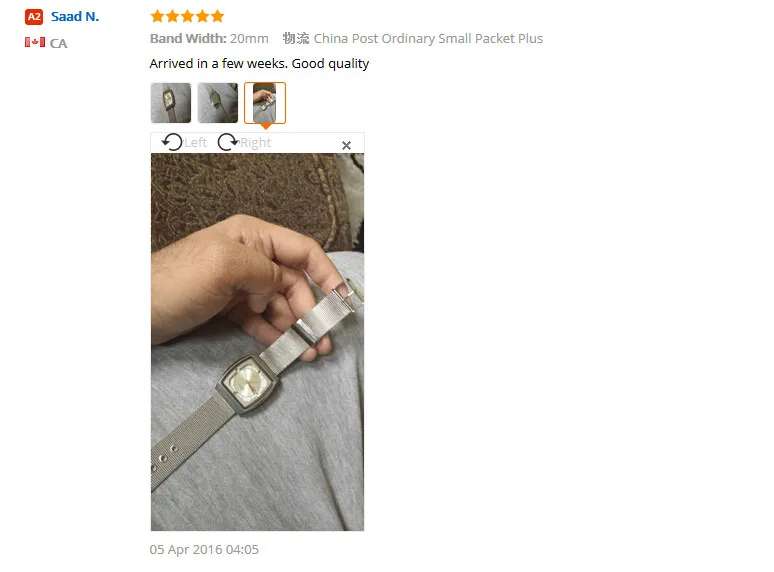The height and width of the screenshot is (572, 774).
Task: Click the first orange rating star
Action: [157, 16]
